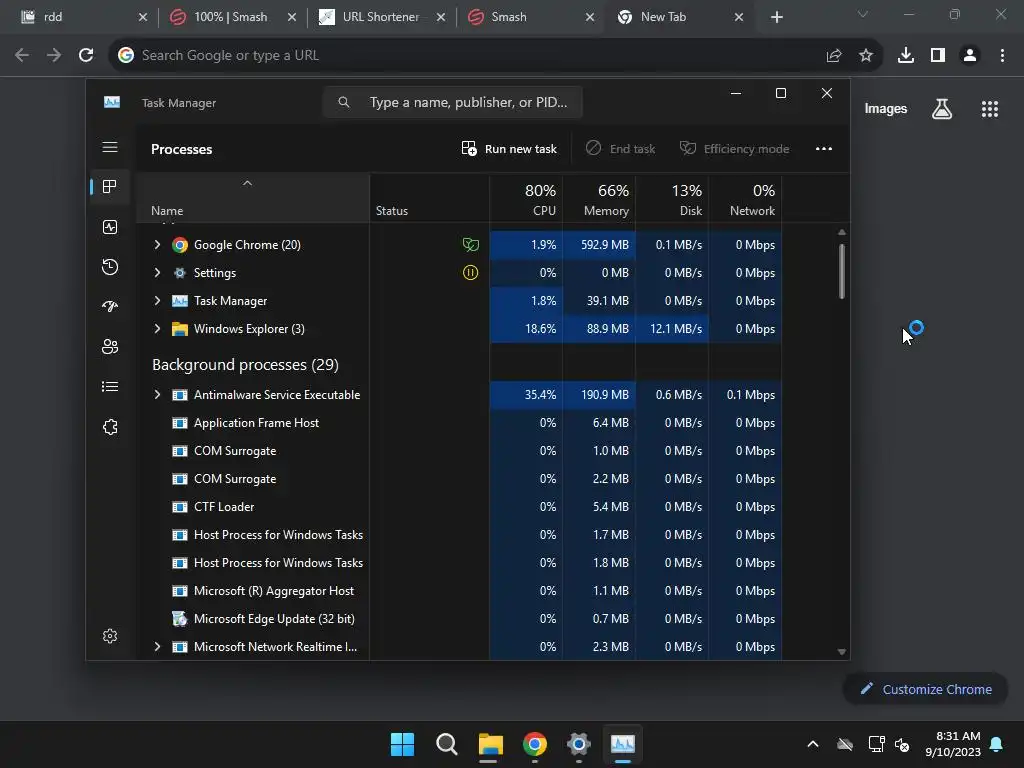Image resolution: width=1024 pixels, height=768 pixels.
Task: Click the scrollbar up arrow in process list
Action: (x=842, y=232)
